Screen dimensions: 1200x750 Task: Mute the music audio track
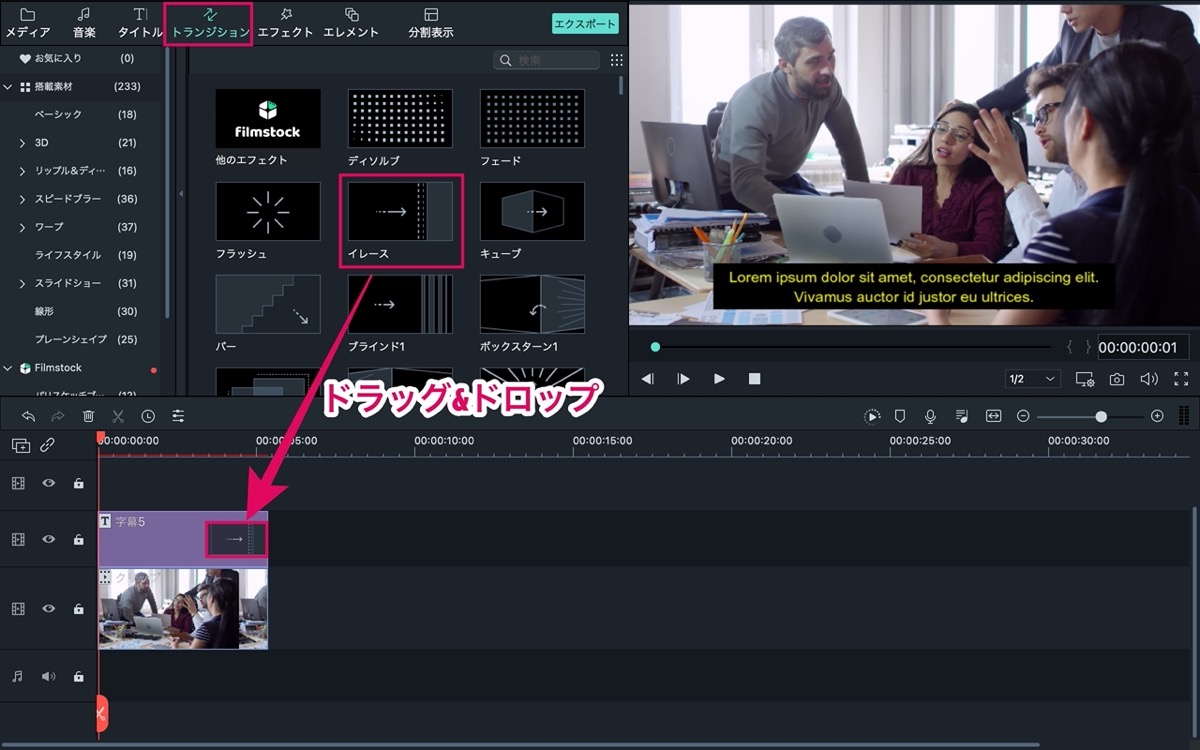pyautogui.click(x=48, y=676)
